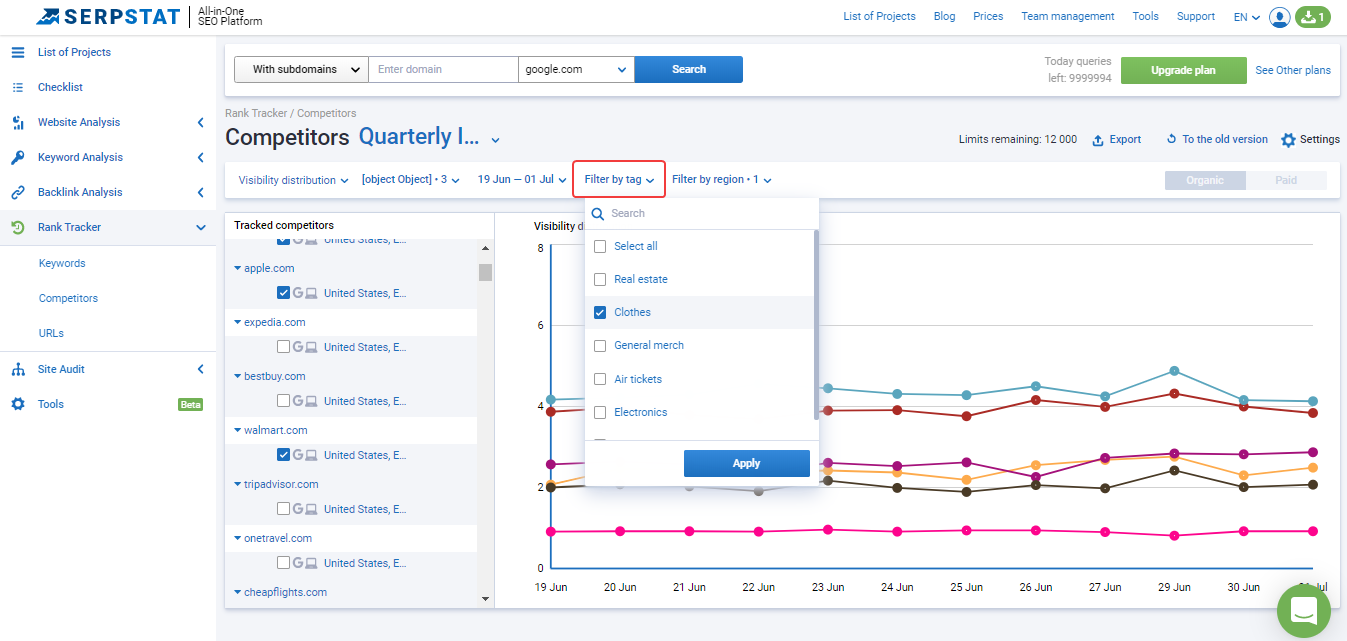Click the Backlink Analysis chain icon
Screen dimensions: 1347x641
coord(18,192)
